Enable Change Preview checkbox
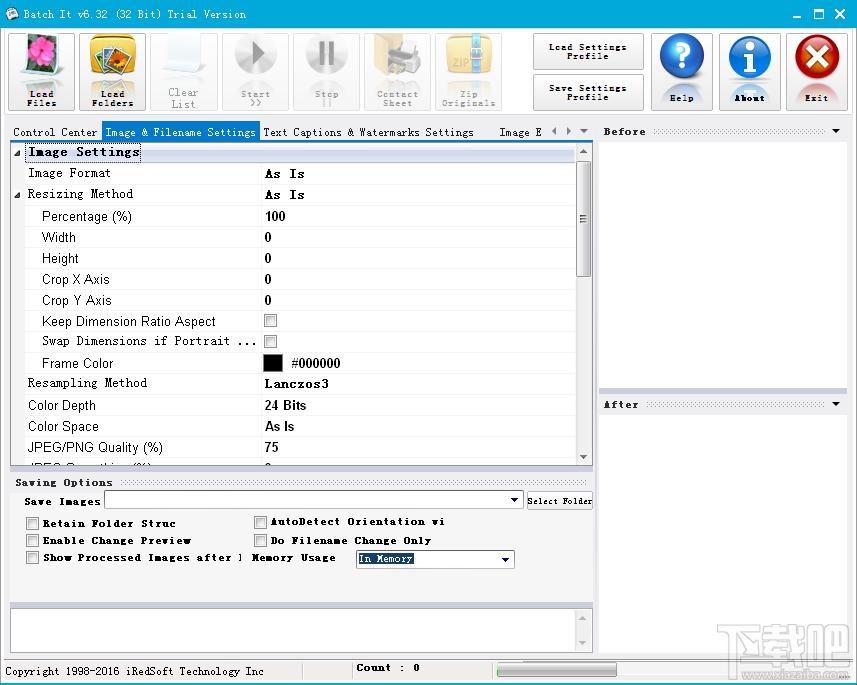Viewport: 857px width, 685px height. click(x=33, y=541)
